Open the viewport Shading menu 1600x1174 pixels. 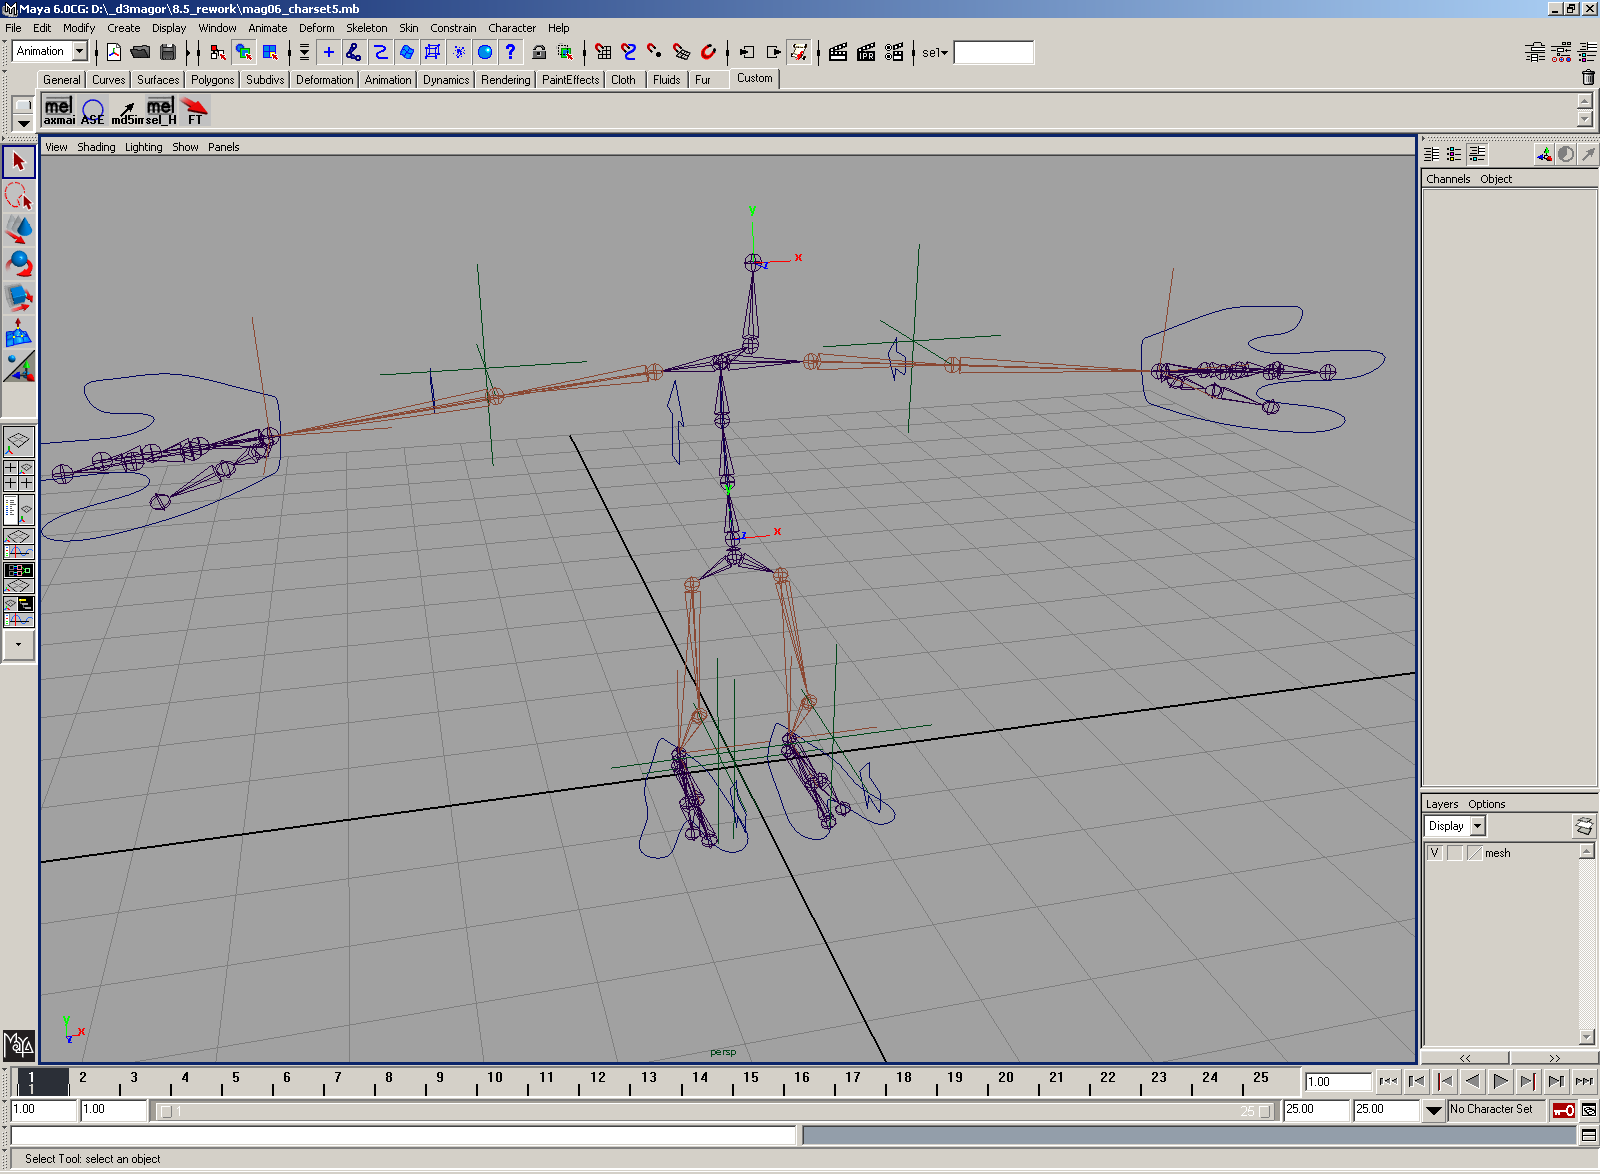click(x=96, y=147)
